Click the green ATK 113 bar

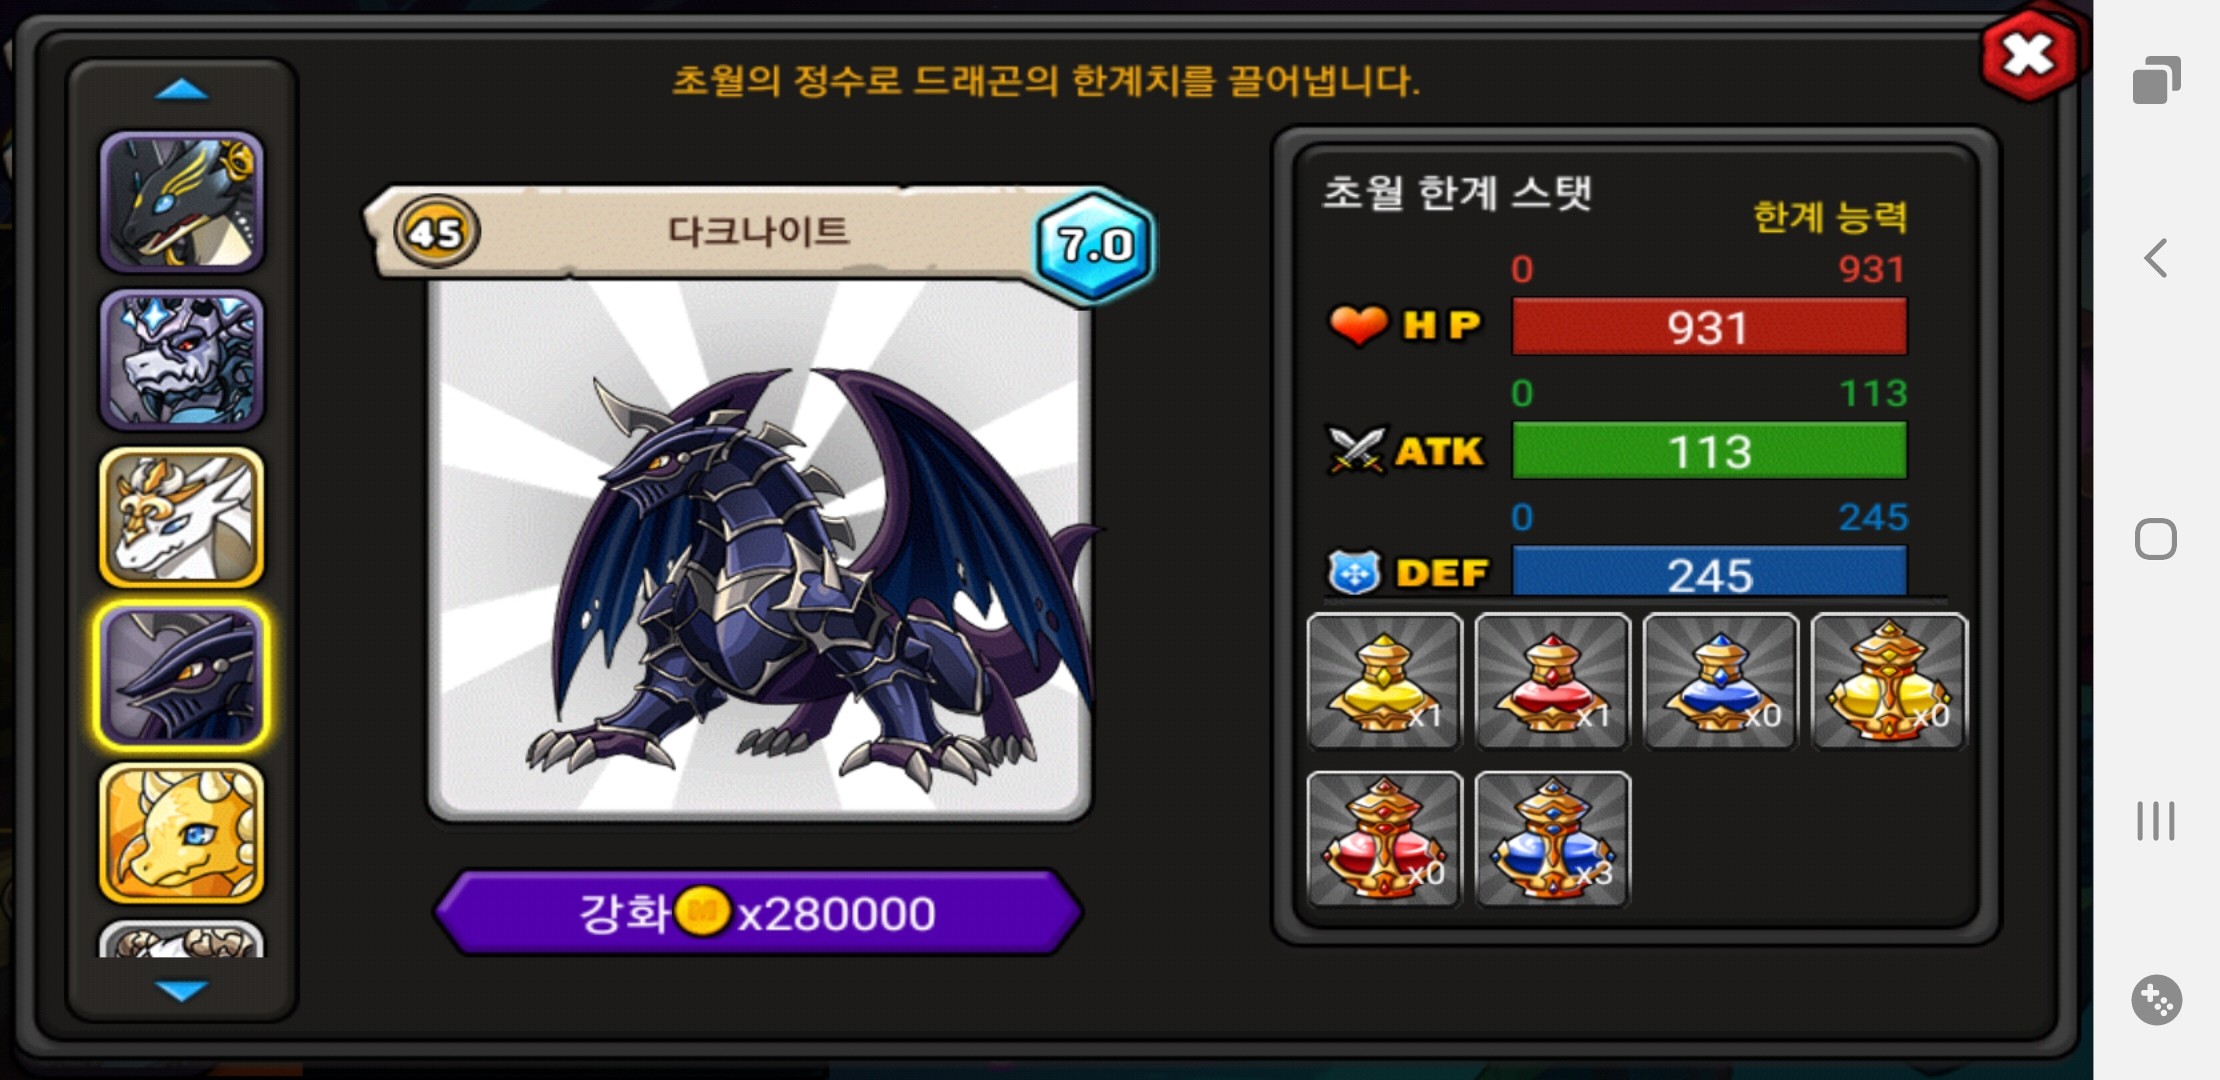1709,451
